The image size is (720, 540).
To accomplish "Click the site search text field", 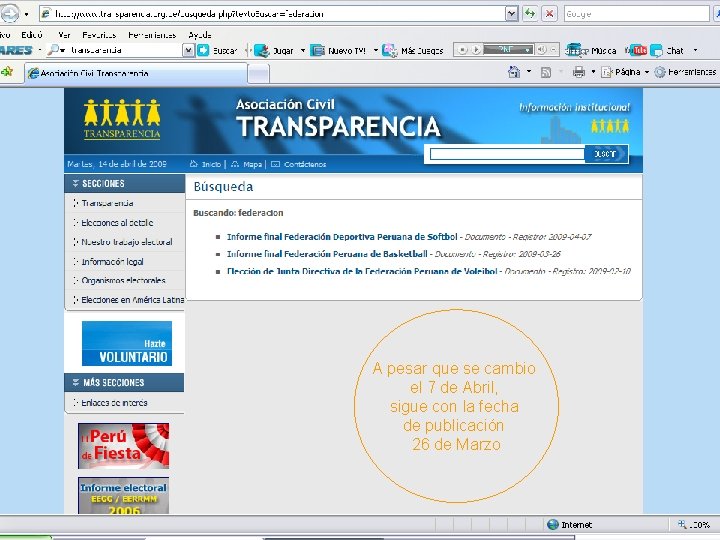I will coord(507,154).
